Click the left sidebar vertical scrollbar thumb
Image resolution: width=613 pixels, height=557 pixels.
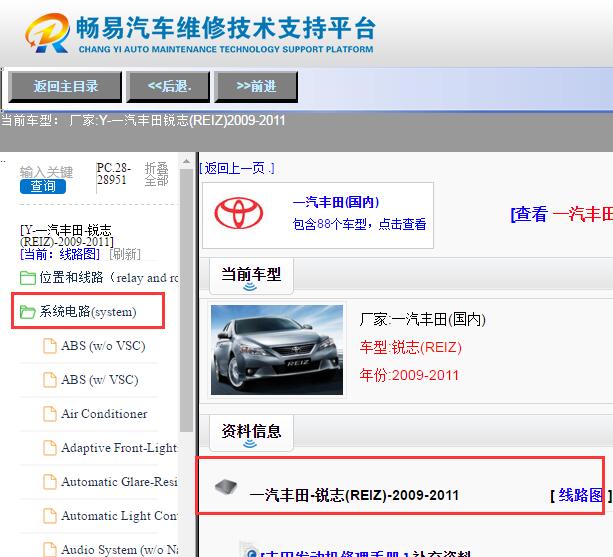(186, 300)
